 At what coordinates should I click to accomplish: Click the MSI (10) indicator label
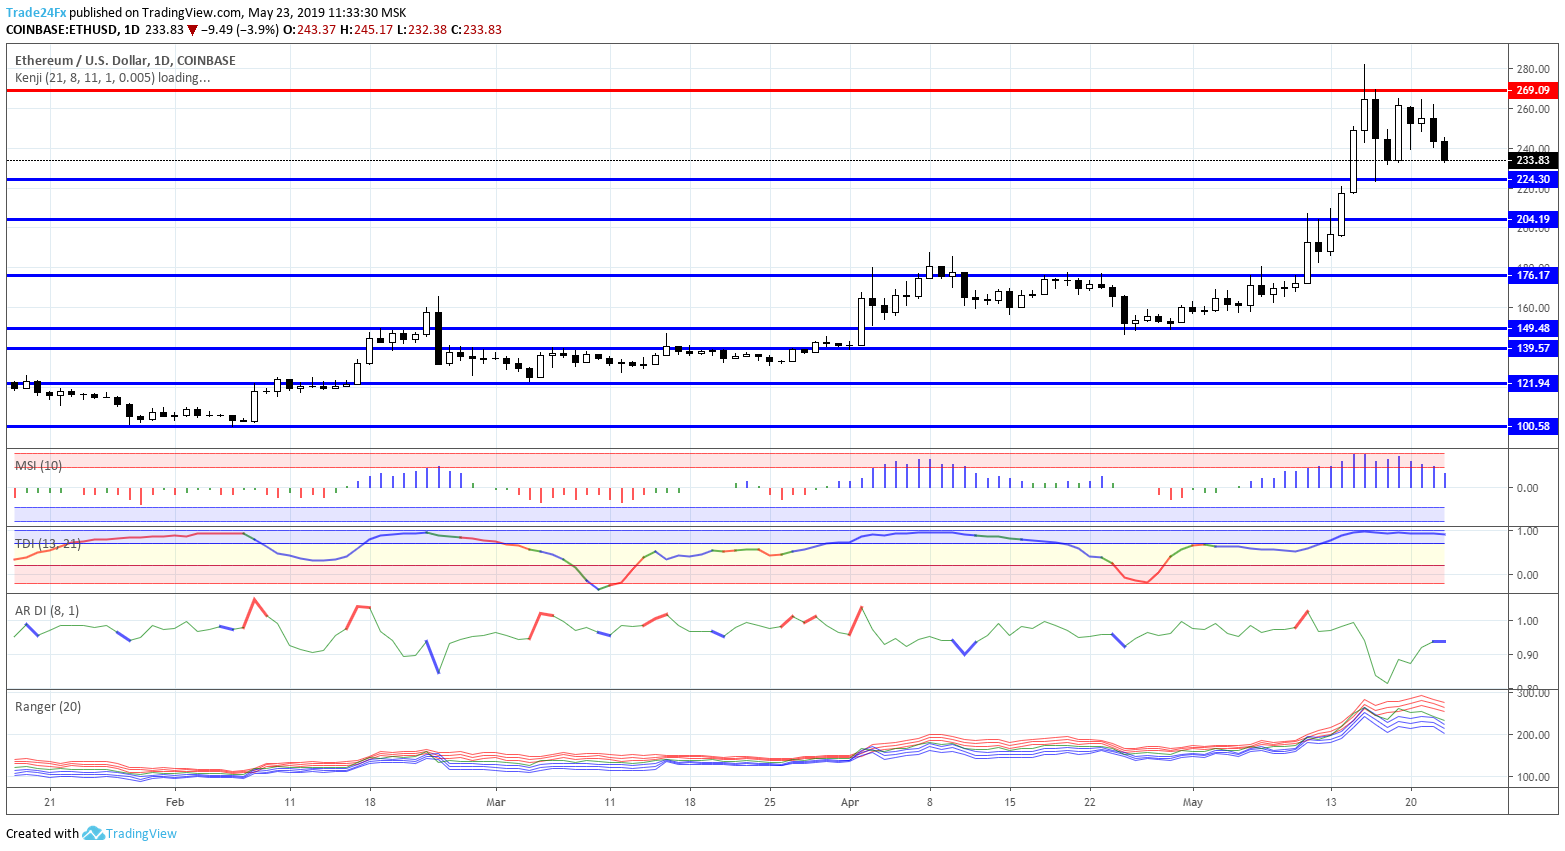(38, 465)
